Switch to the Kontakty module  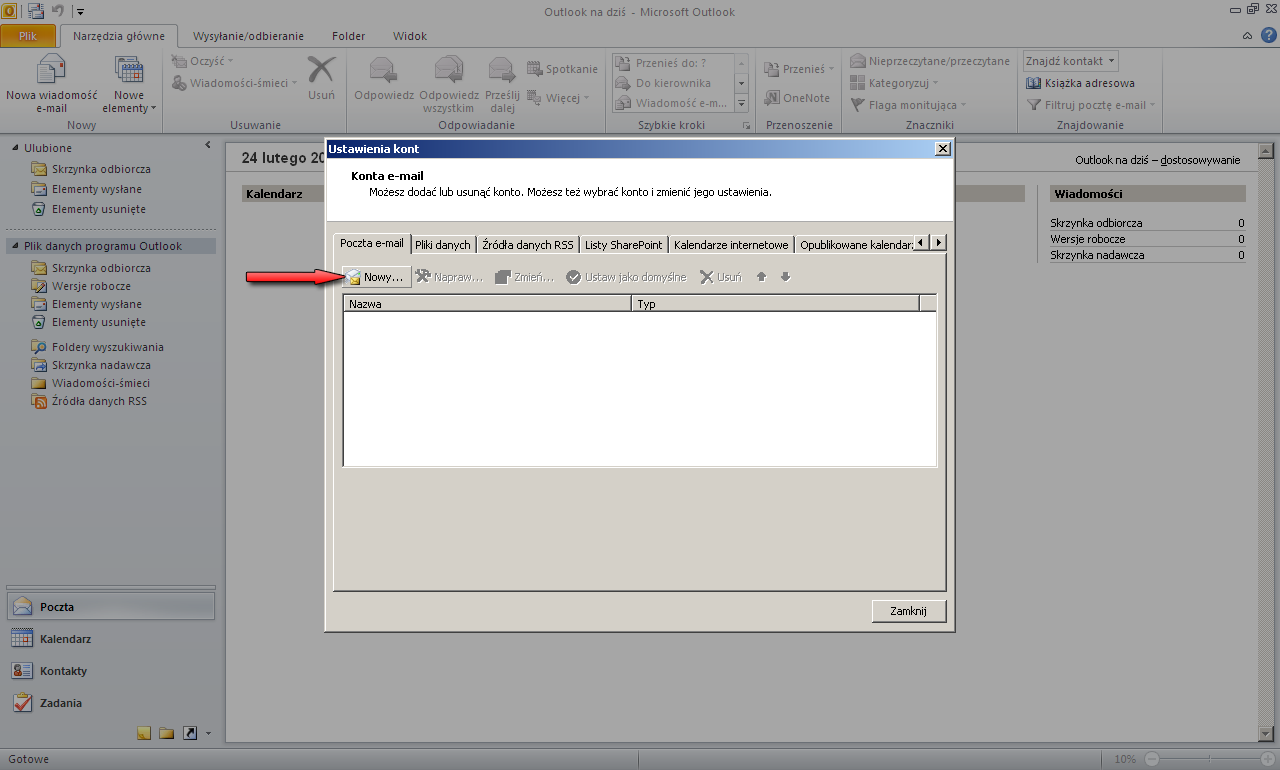point(110,671)
